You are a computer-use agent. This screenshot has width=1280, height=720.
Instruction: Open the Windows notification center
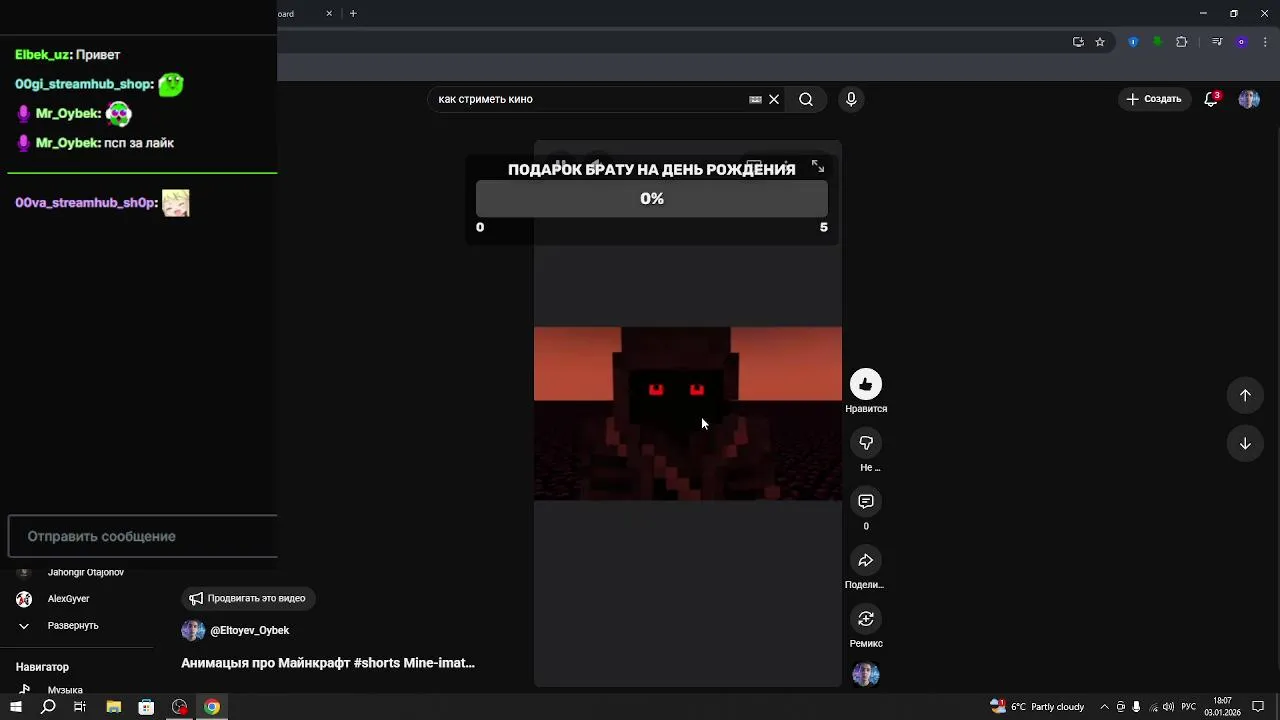(x=1259, y=707)
